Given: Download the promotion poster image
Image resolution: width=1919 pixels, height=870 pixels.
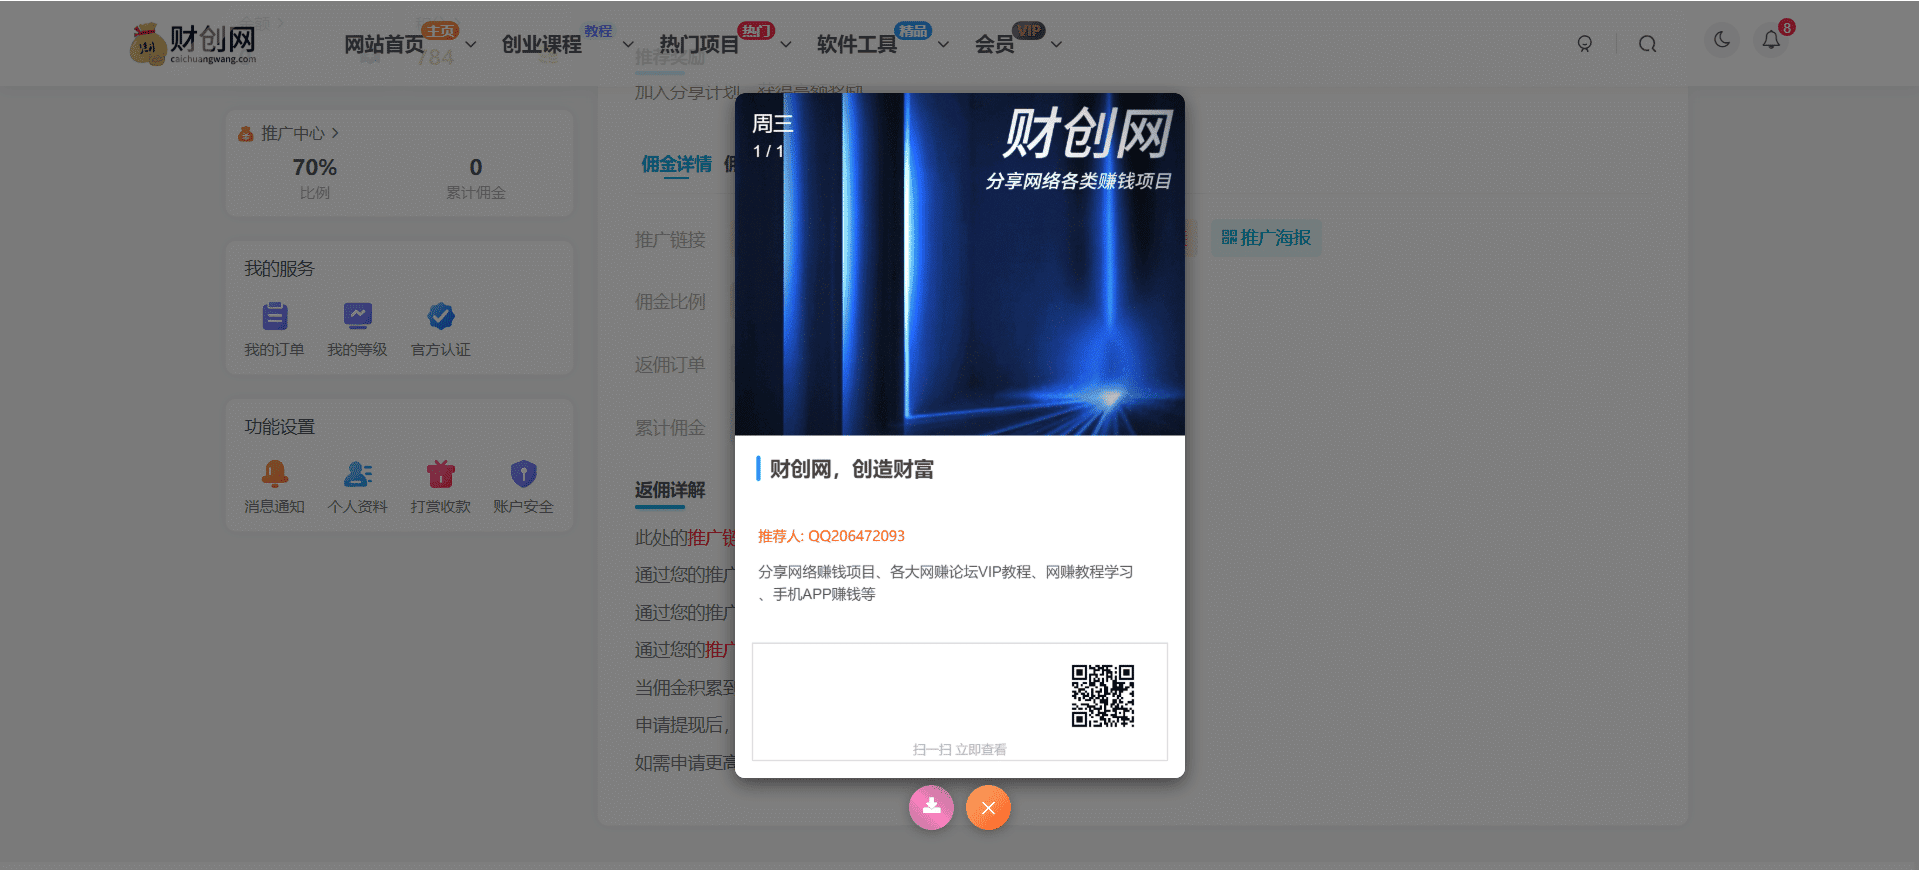Looking at the screenshot, I should pos(931,807).
